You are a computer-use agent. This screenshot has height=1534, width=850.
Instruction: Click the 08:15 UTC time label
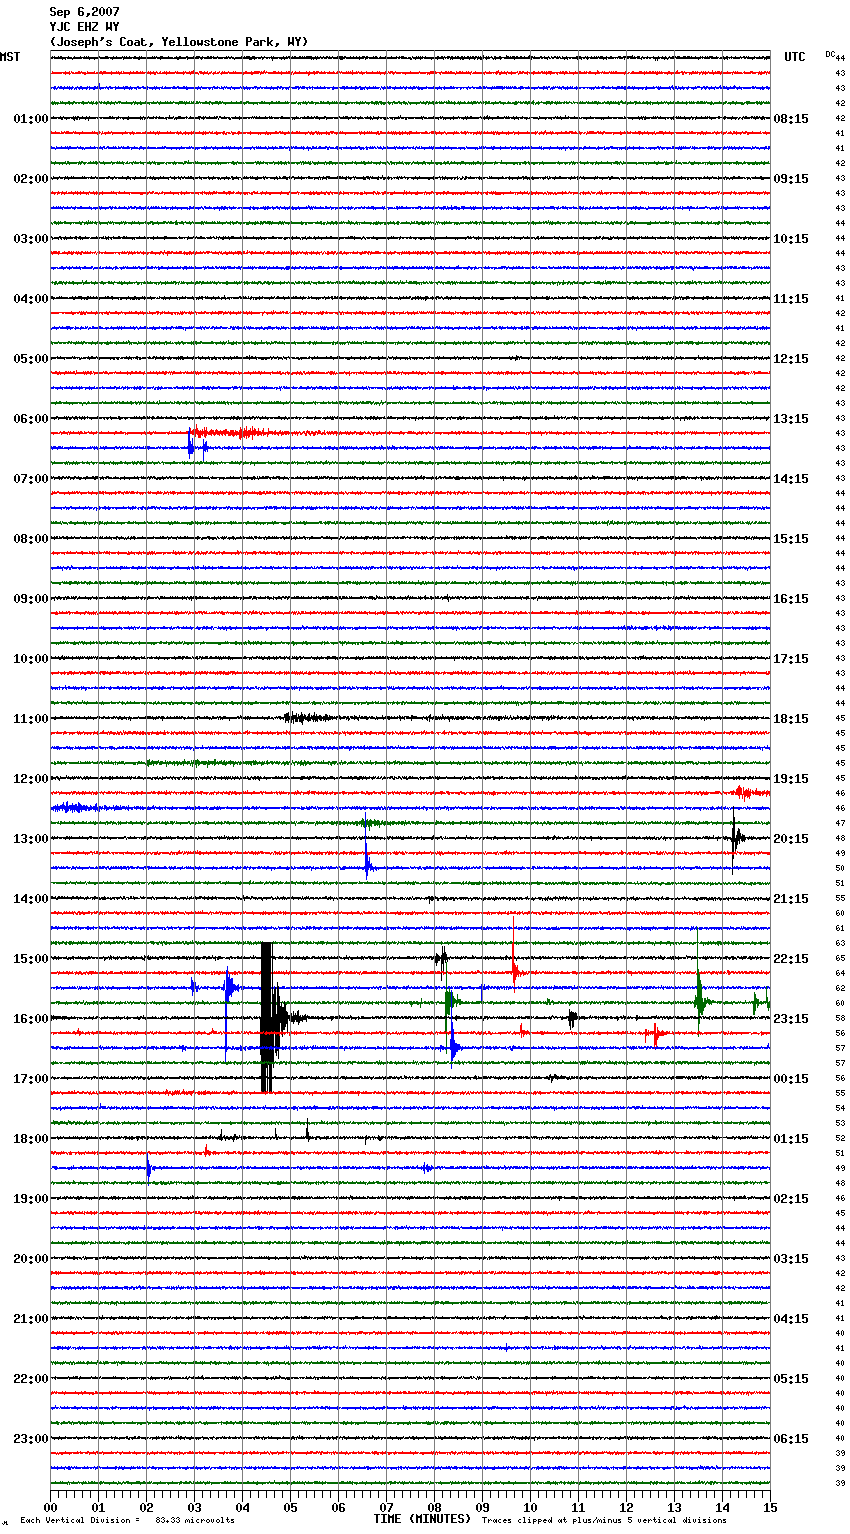point(791,119)
